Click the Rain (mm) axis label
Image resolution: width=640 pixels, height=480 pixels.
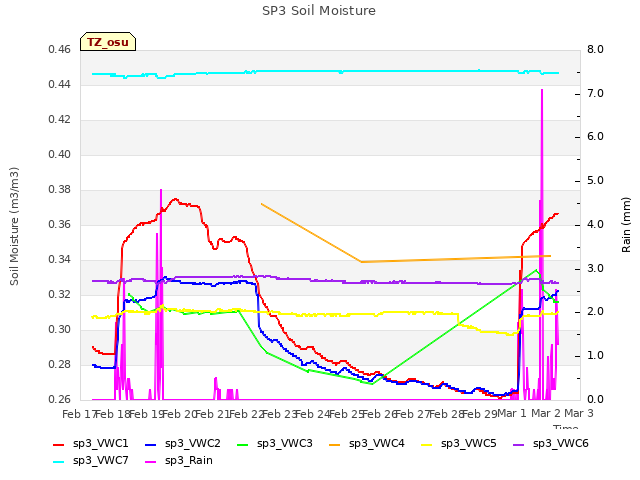coord(626,225)
